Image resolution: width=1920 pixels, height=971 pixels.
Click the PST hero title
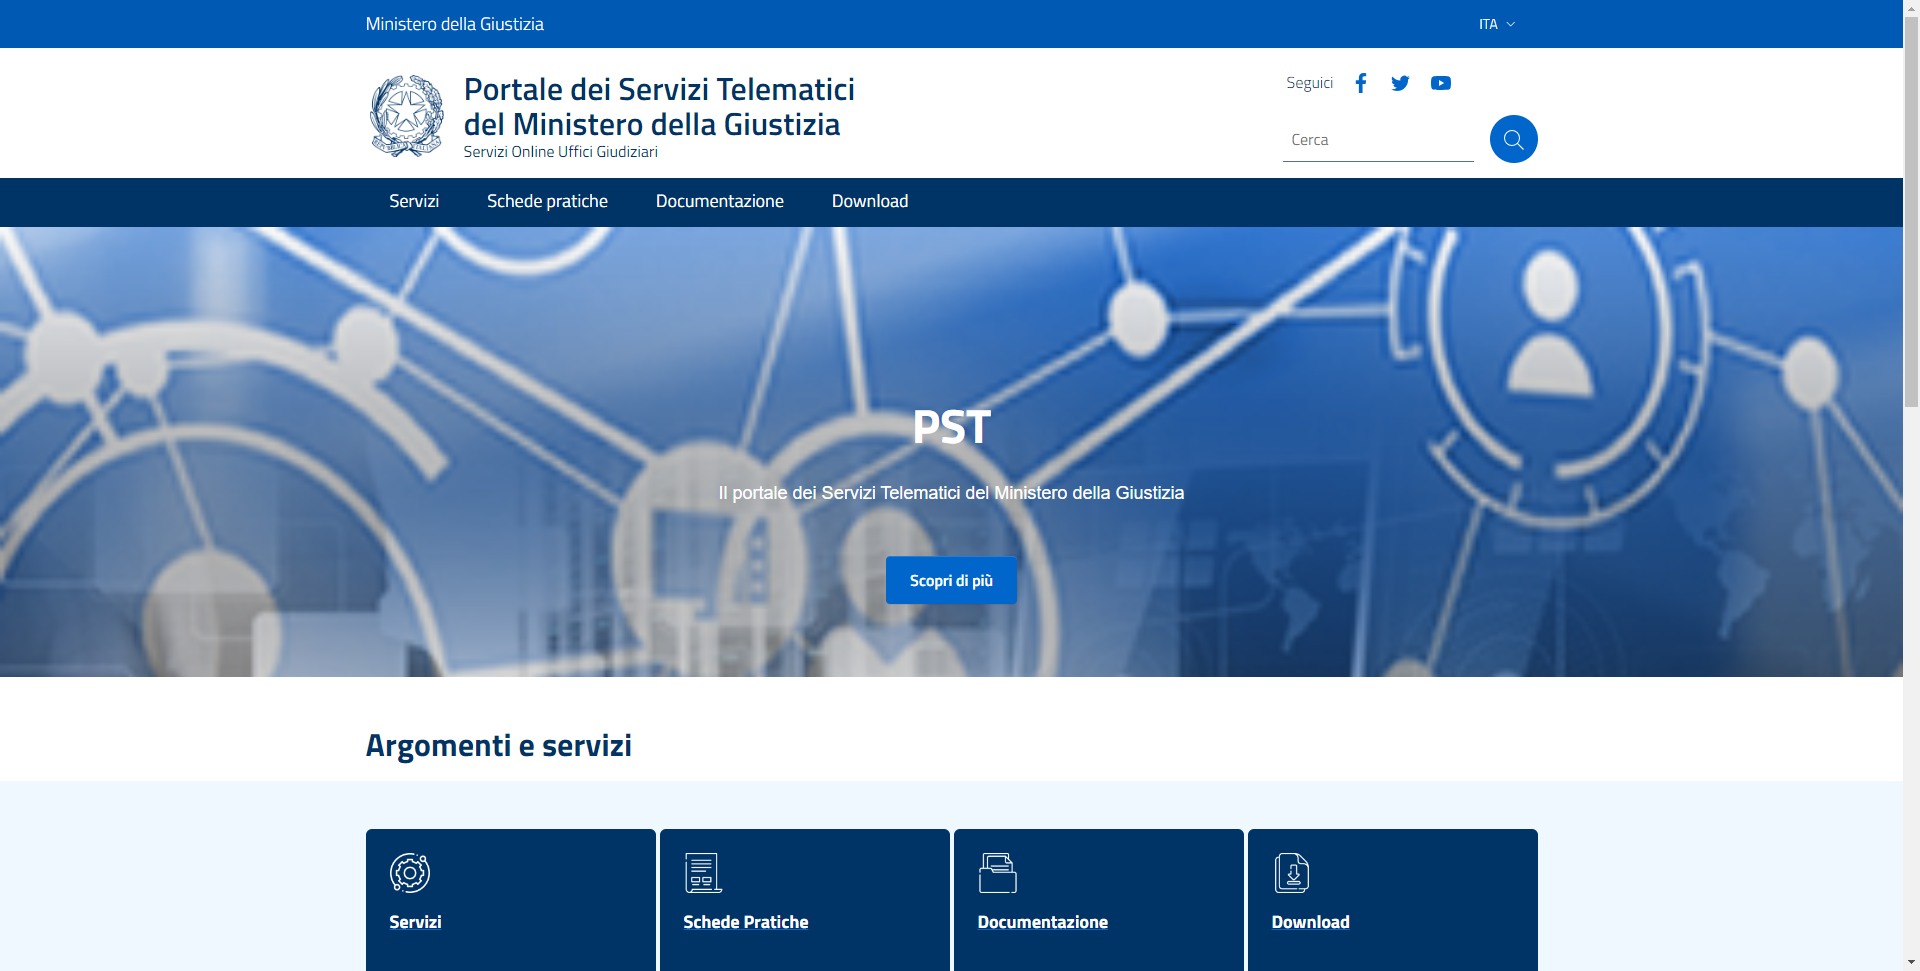(951, 428)
